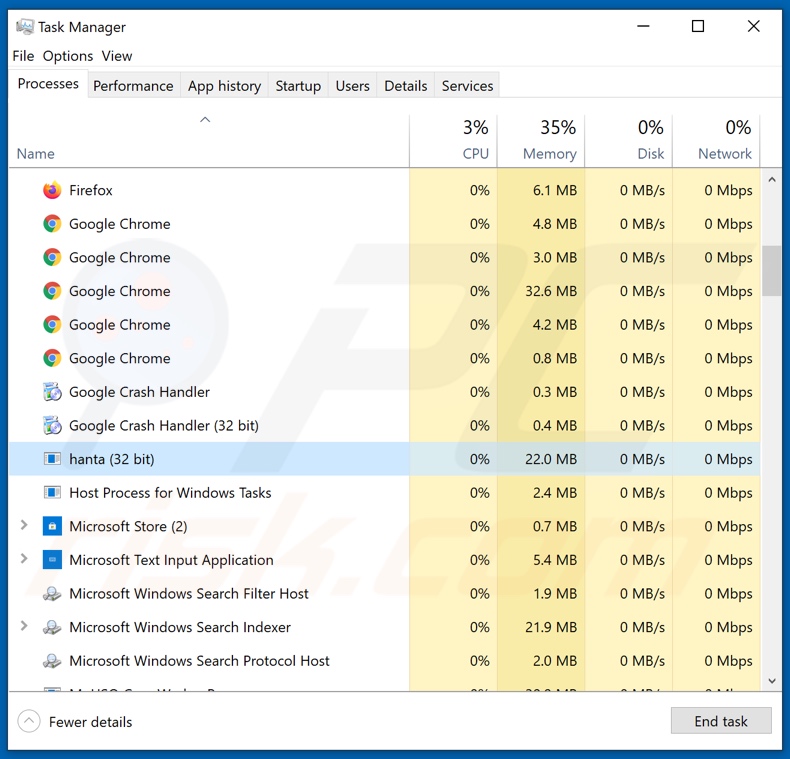The image size is (790, 759).
Task: Expand the Microsoft Store (2) group
Action: (24, 525)
